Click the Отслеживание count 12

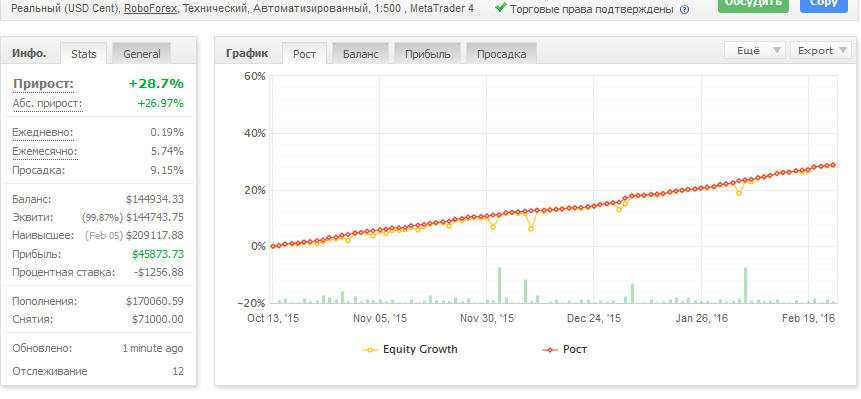pyautogui.click(x=178, y=371)
